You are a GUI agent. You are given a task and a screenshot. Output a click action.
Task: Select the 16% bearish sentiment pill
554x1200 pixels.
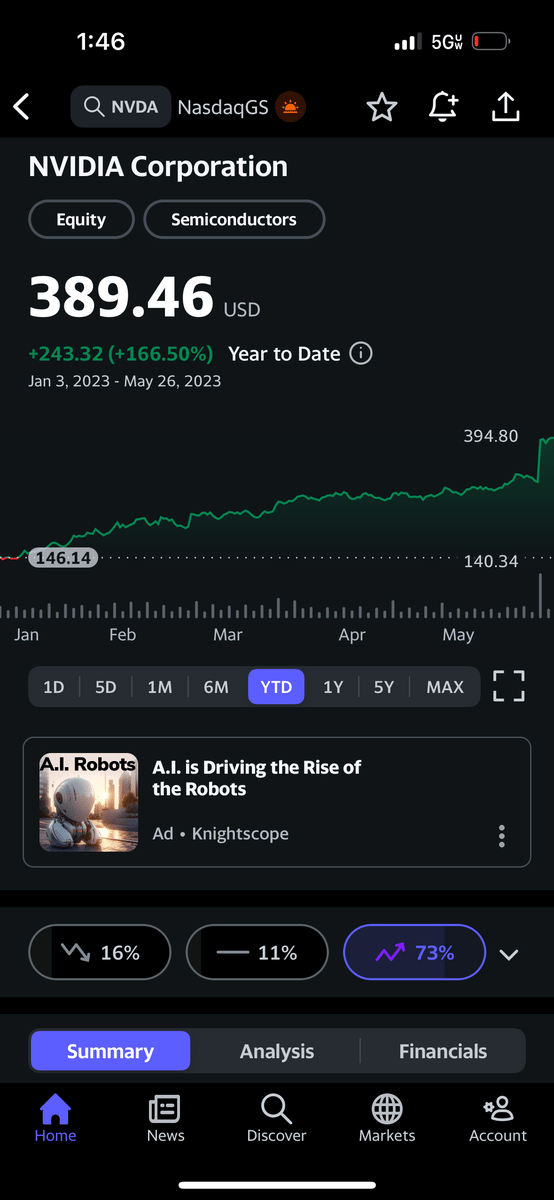(100, 953)
